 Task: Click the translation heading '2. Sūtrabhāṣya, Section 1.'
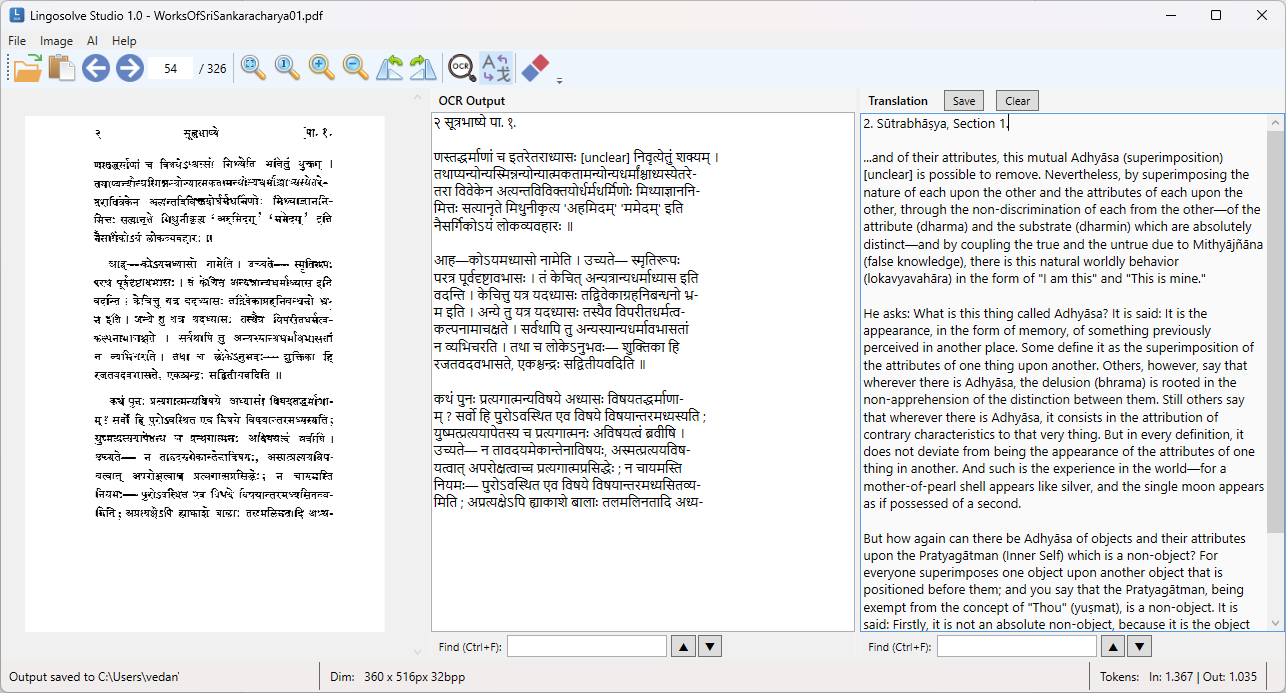point(935,123)
